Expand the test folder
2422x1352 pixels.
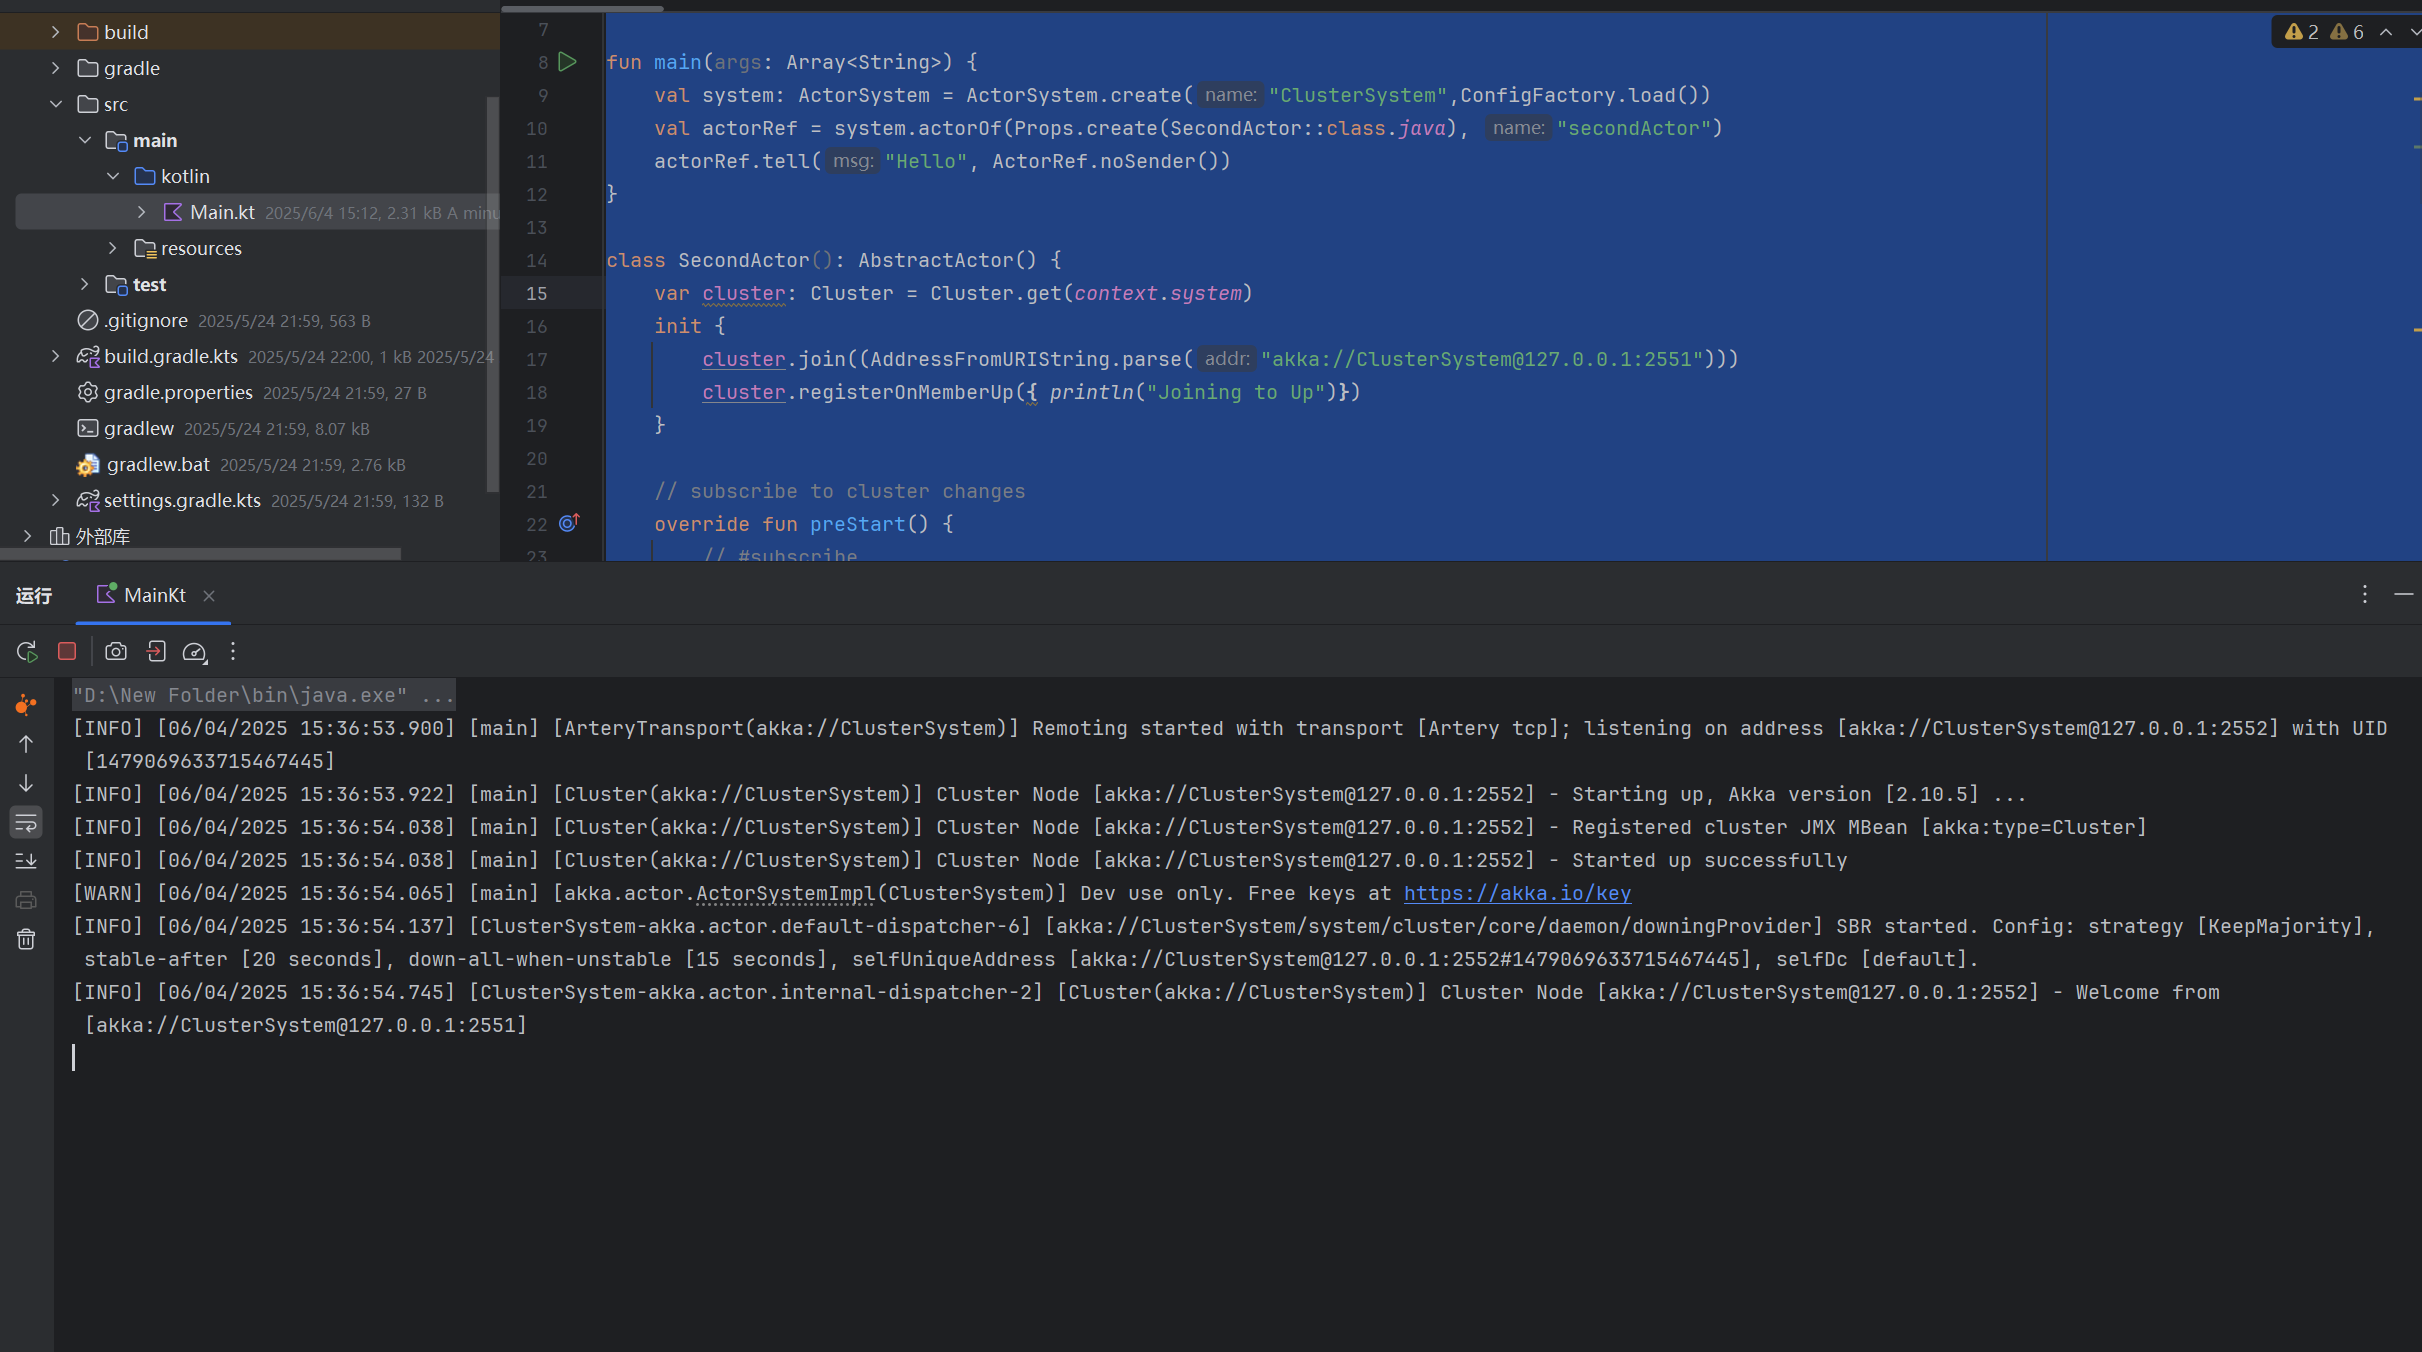(85, 284)
